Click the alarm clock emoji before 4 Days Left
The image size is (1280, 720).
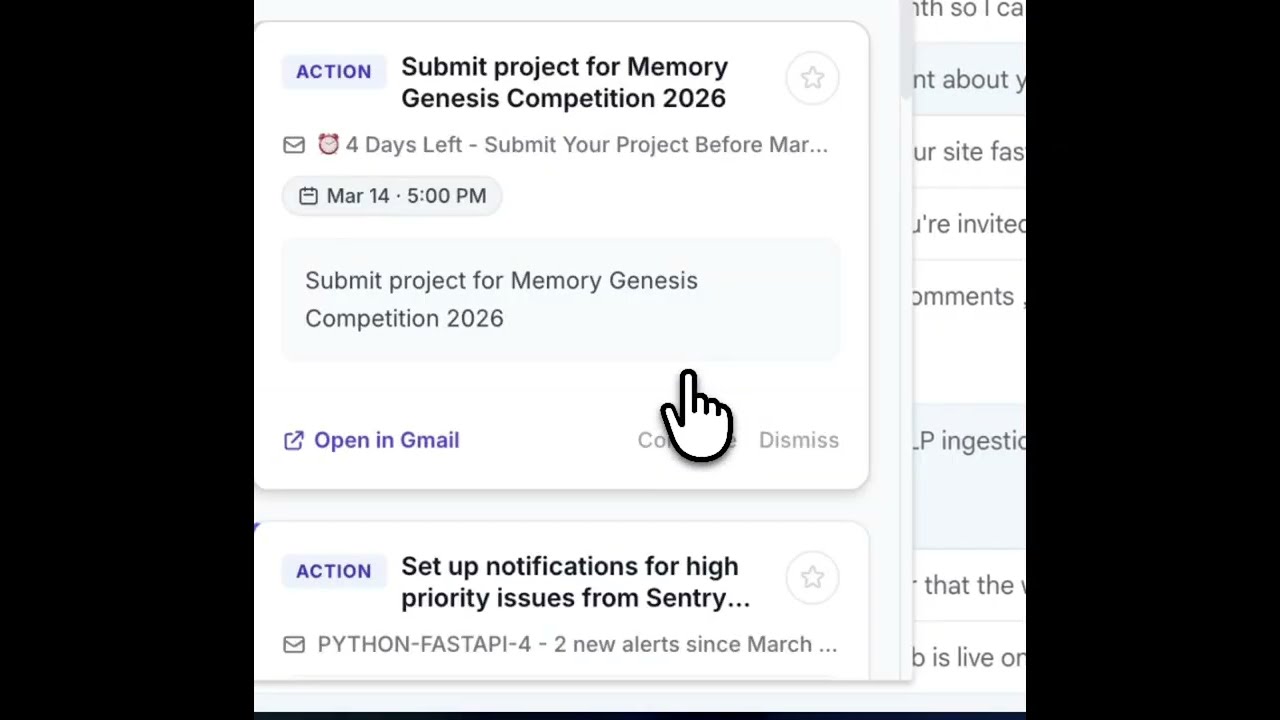328,145
